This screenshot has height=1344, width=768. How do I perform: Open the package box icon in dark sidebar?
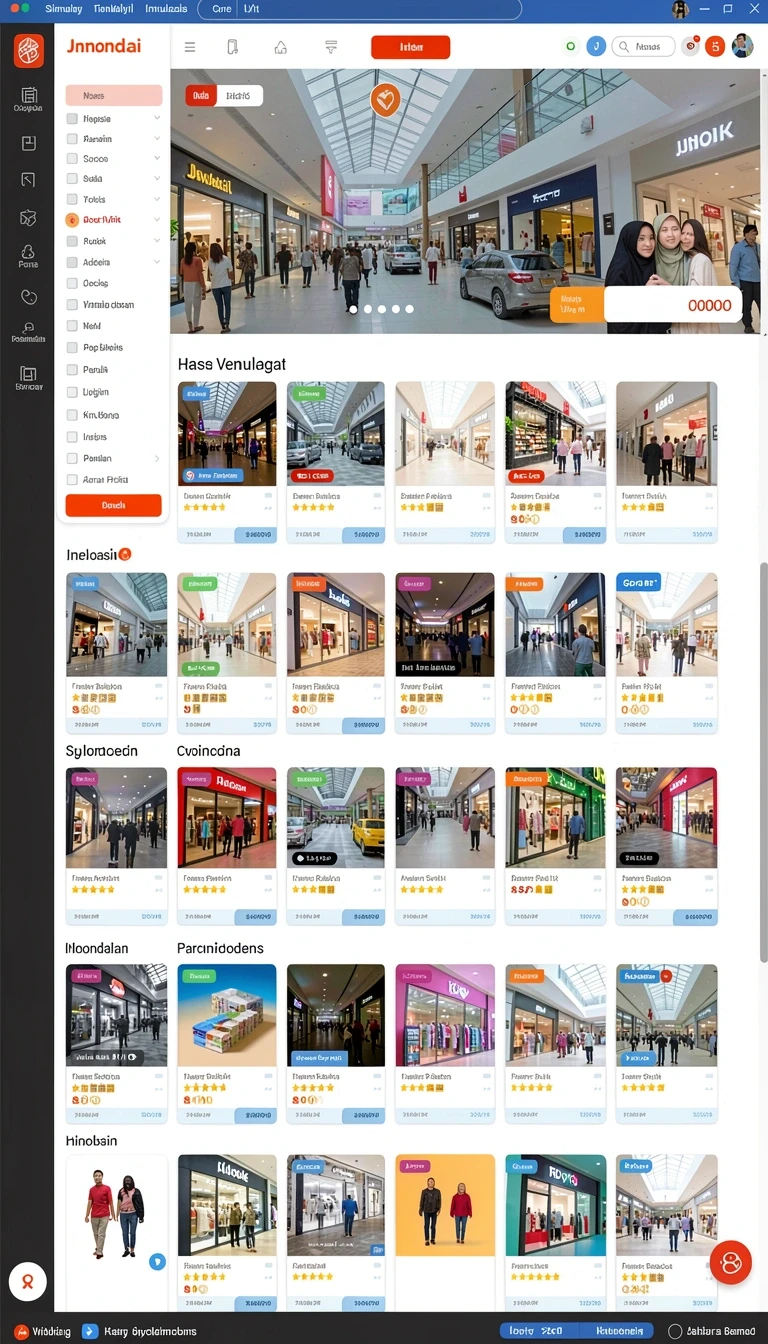28,218
